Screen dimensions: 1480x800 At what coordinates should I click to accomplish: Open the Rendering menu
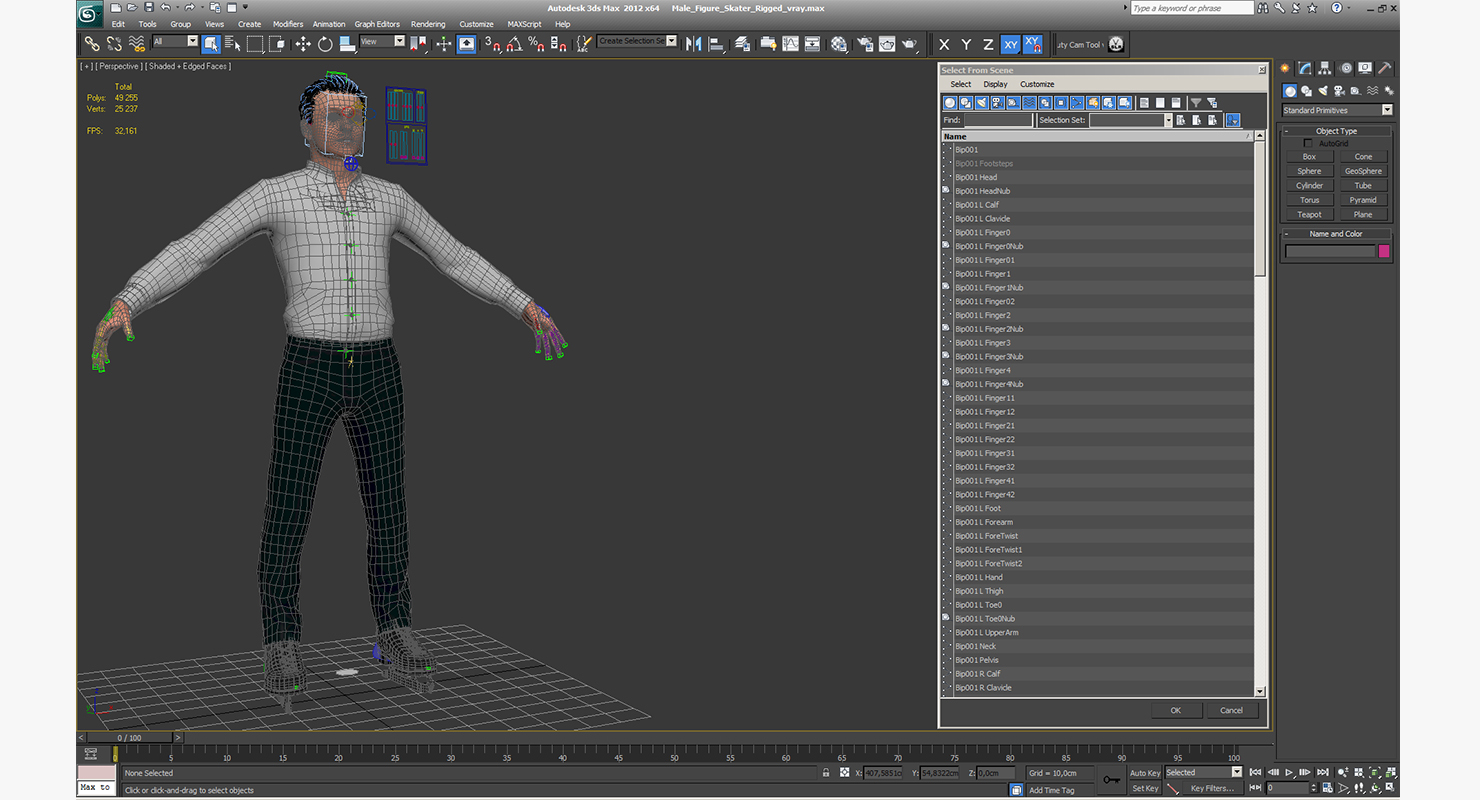(428, 24)
